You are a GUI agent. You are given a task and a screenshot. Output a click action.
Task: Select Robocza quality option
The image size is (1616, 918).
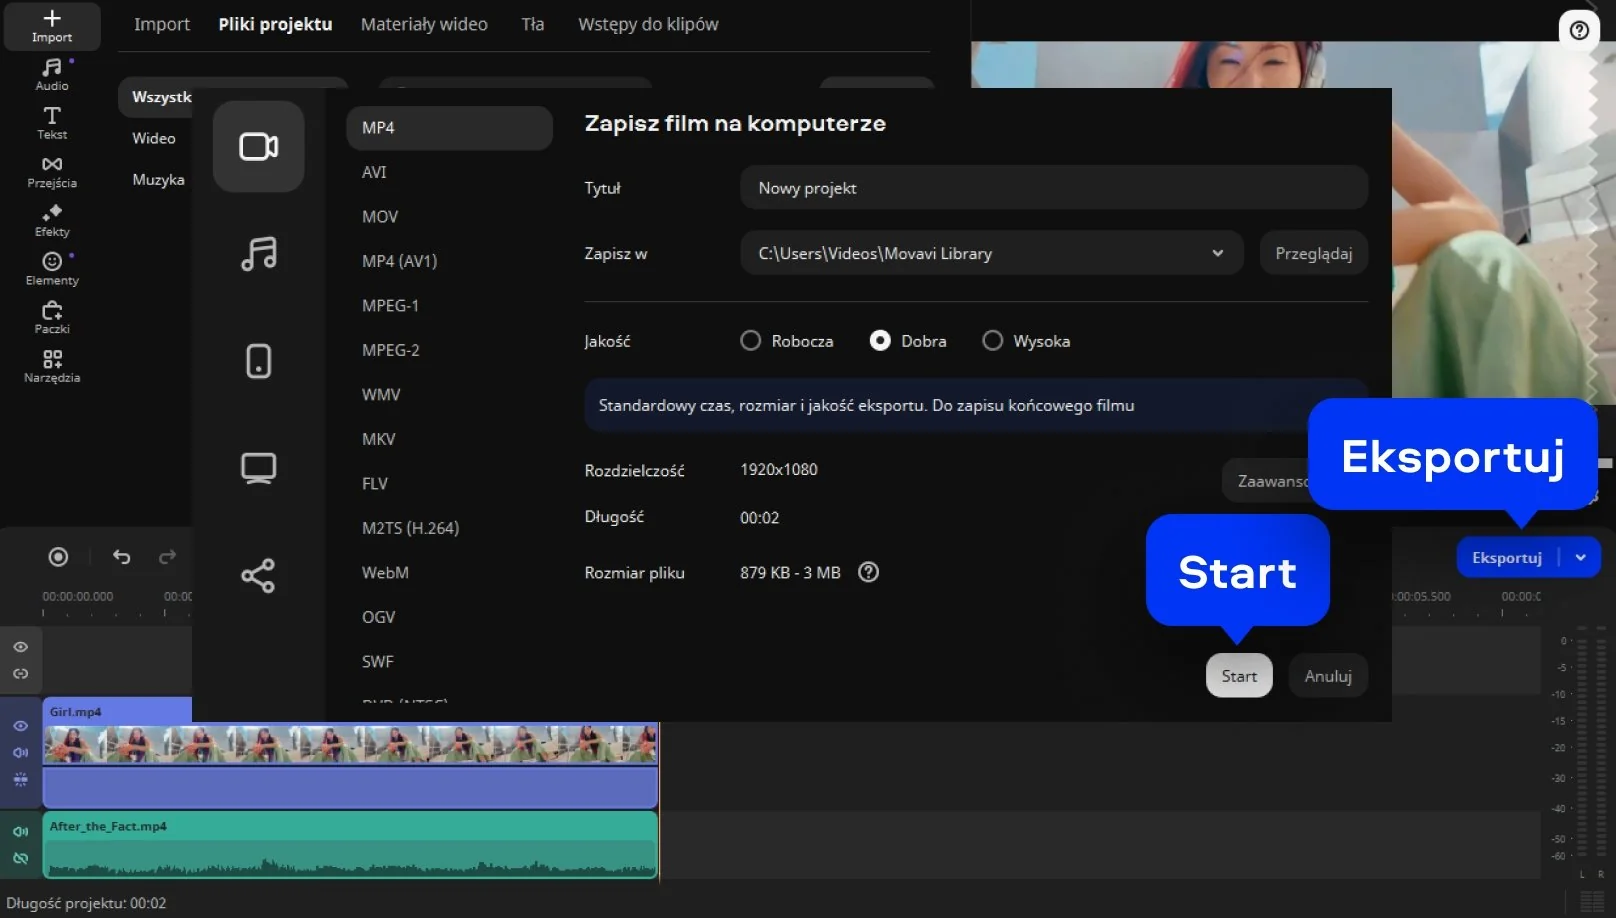(751, 341)
